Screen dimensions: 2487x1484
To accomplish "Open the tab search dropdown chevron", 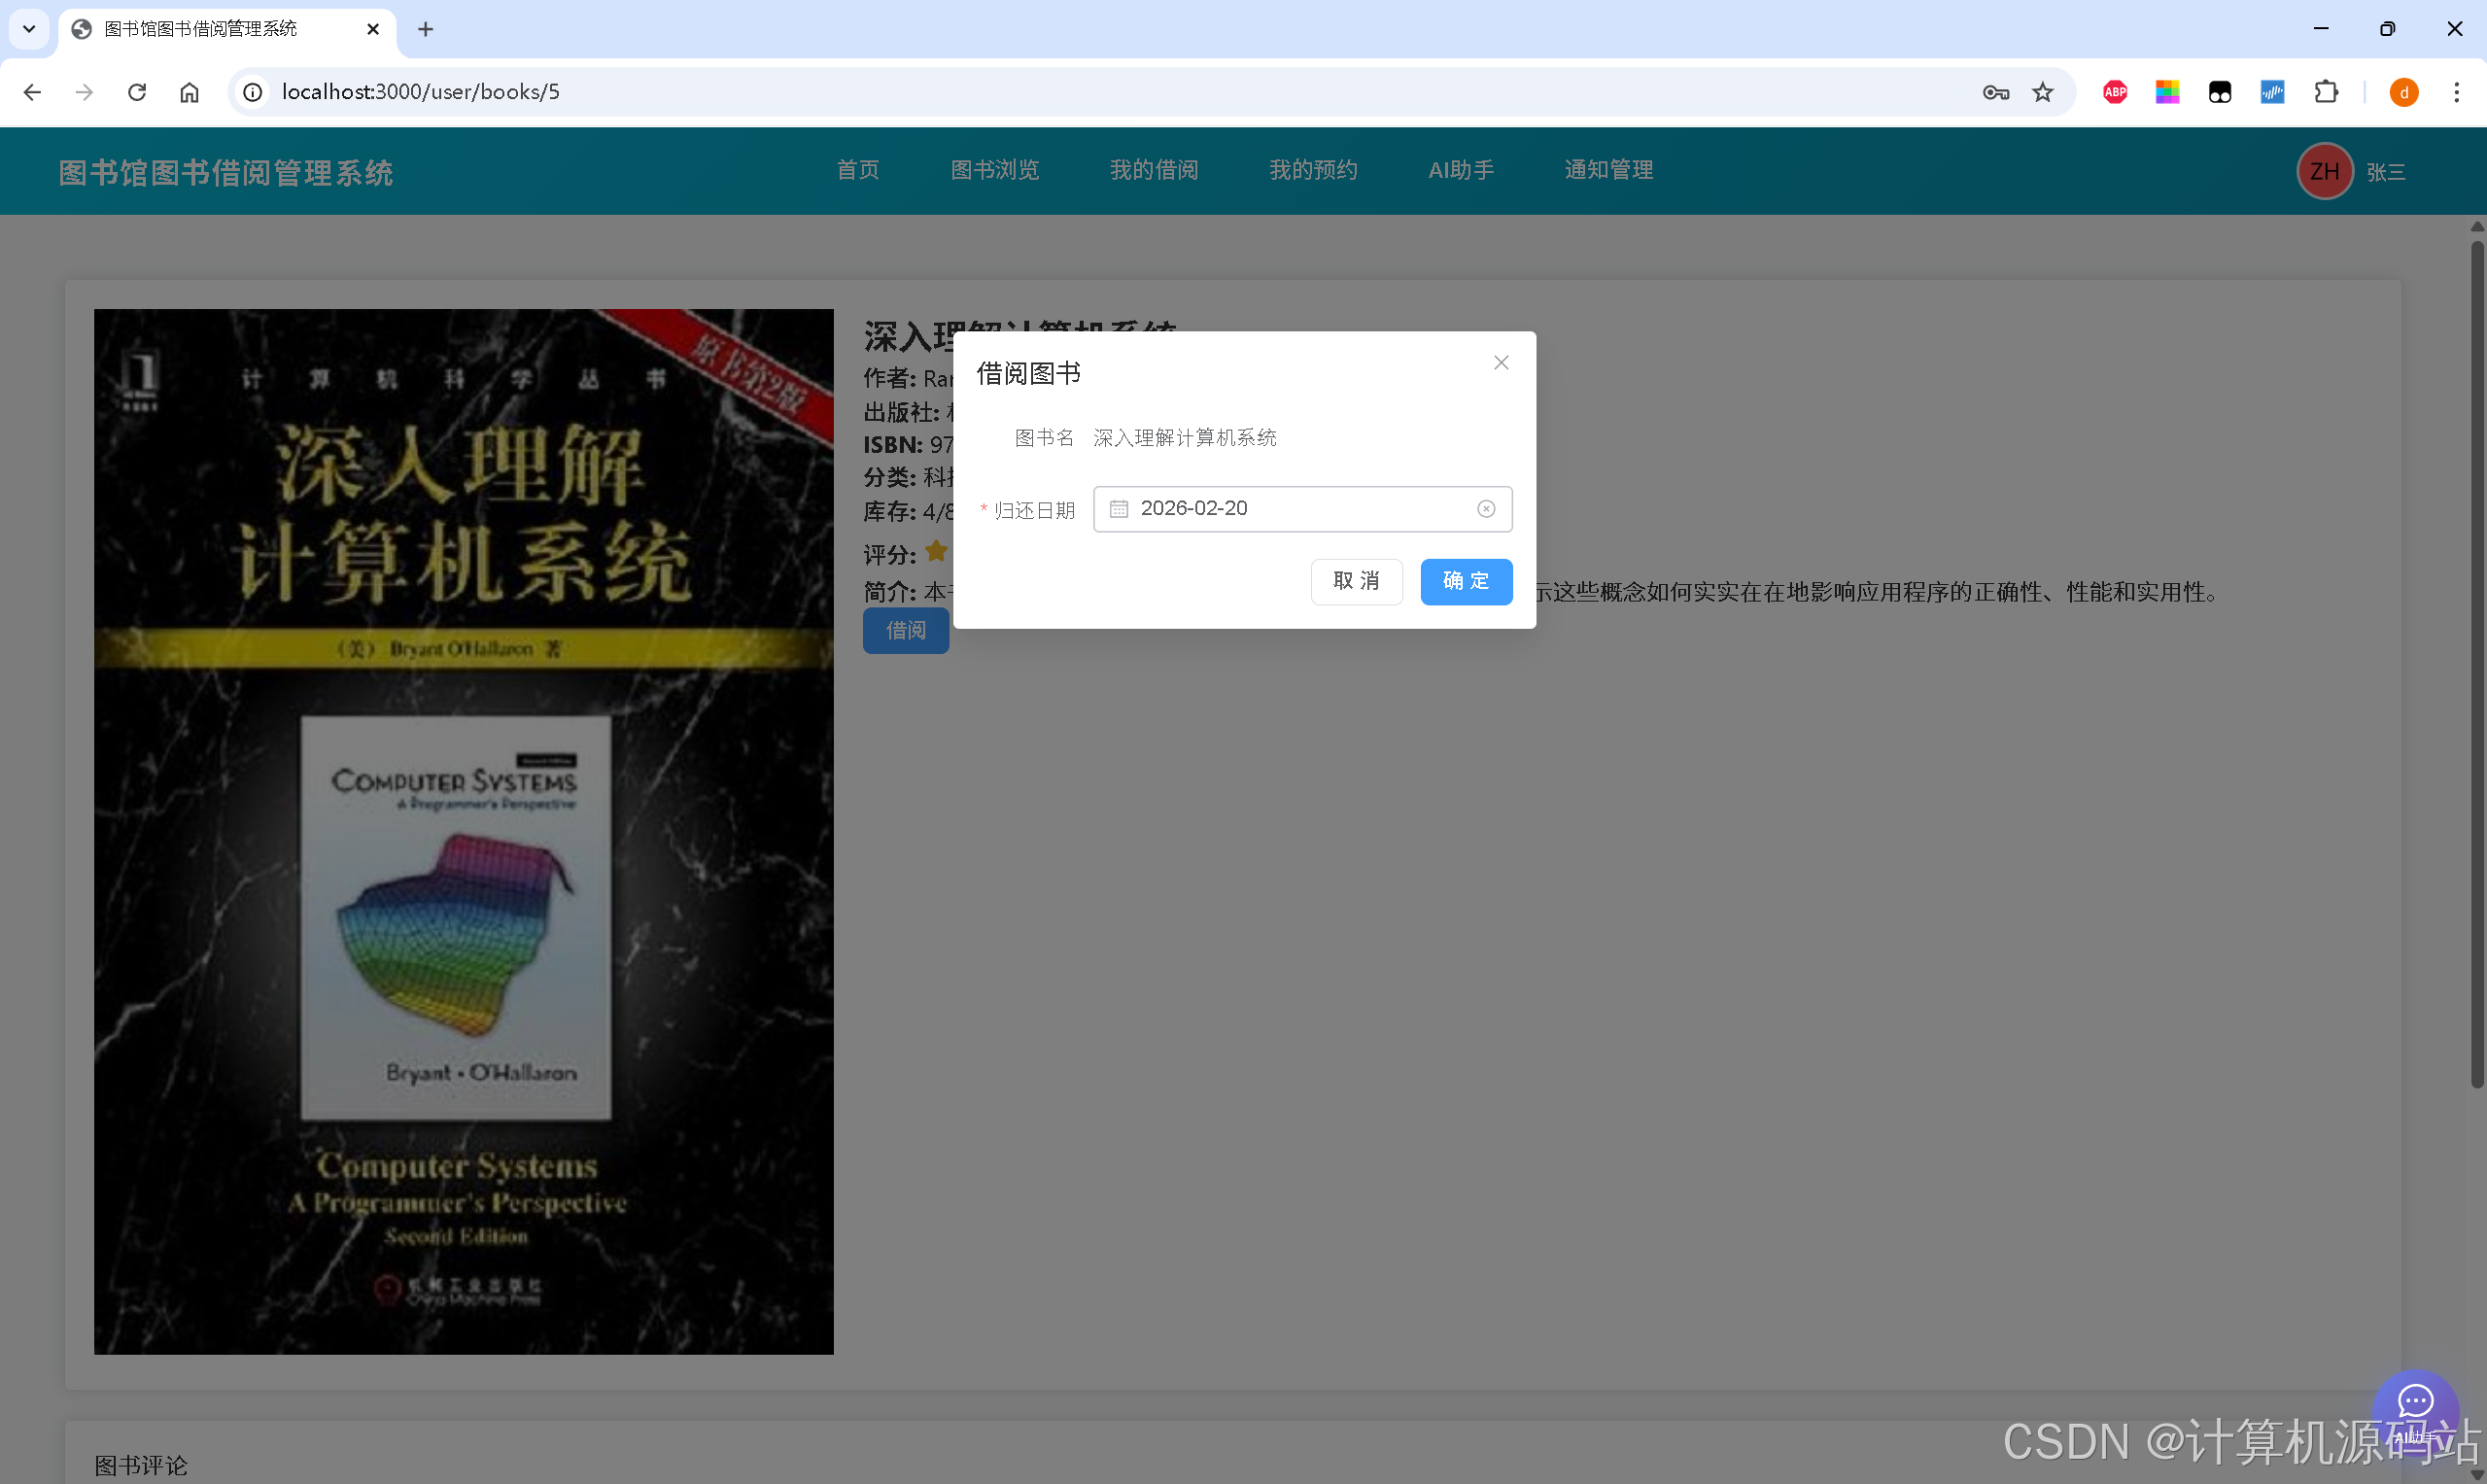I will (28, 29).
